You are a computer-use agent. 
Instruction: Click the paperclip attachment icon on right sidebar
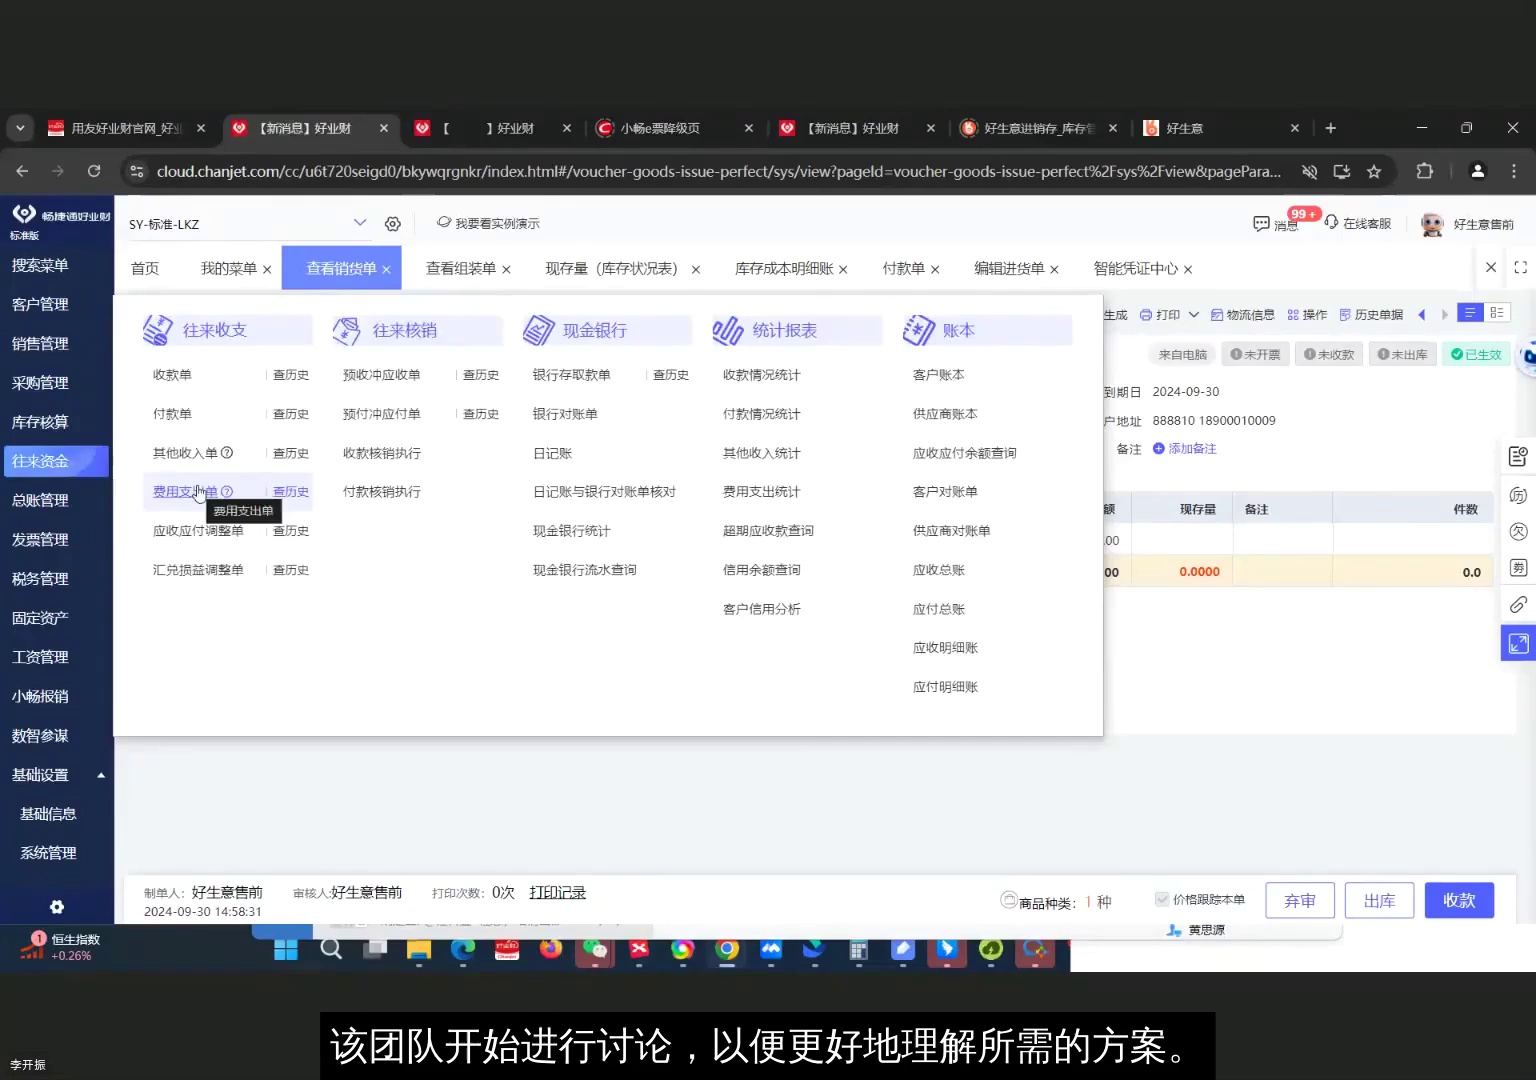(x=1518, y=604)
